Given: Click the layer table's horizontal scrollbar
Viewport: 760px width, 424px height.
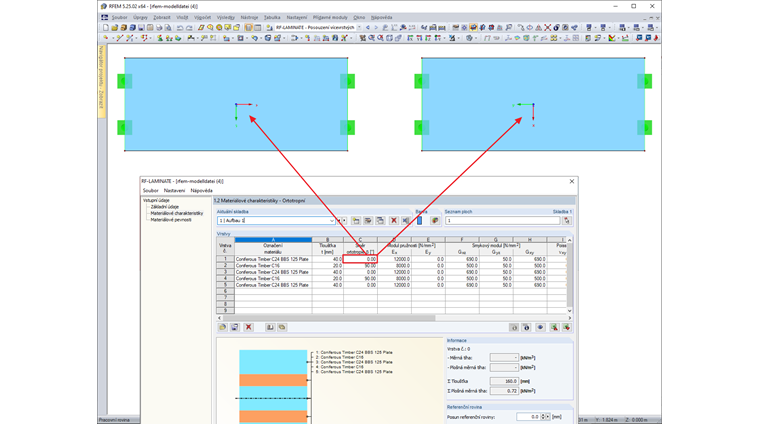Looking at the screenshot, I should click(327, 318).
